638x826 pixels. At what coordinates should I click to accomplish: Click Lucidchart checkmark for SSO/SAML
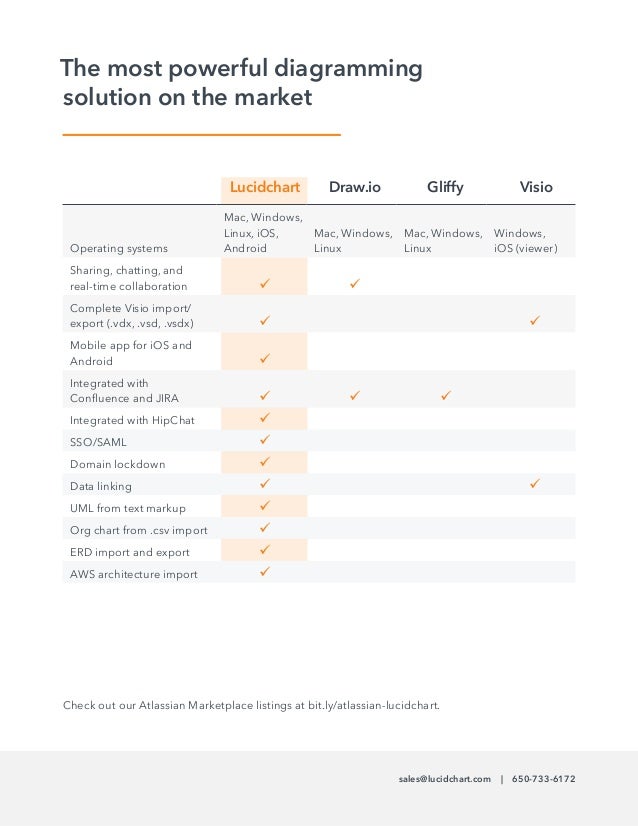click(265, 439)
